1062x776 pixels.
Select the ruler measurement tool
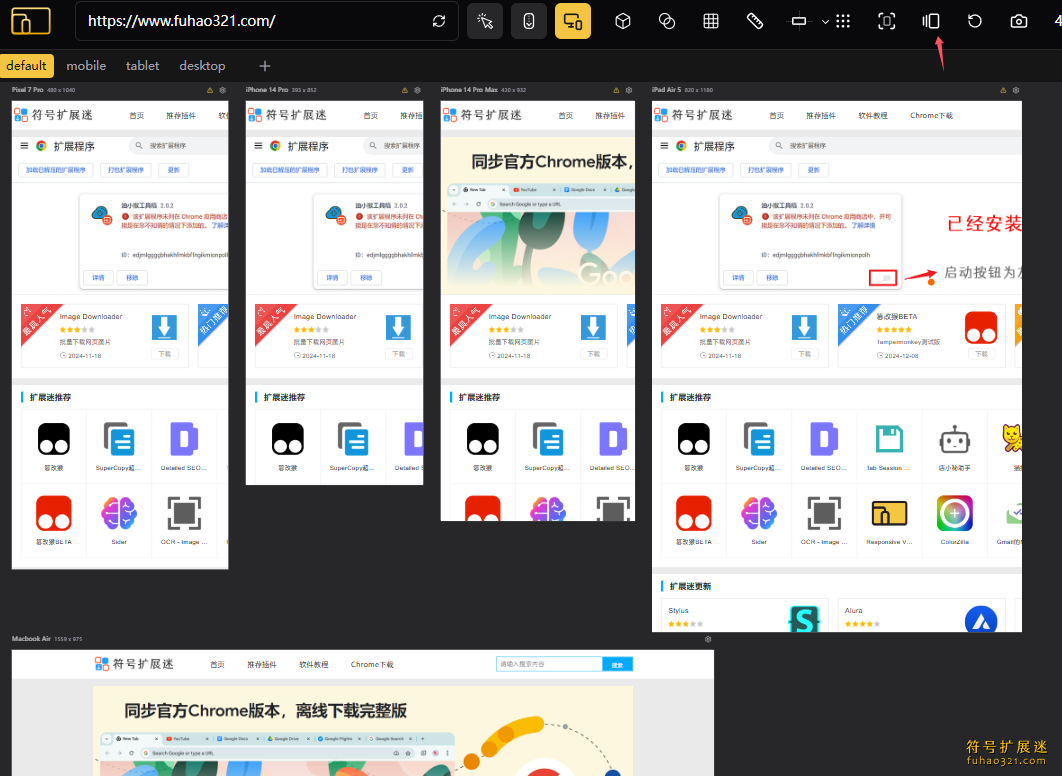point(755,21)
